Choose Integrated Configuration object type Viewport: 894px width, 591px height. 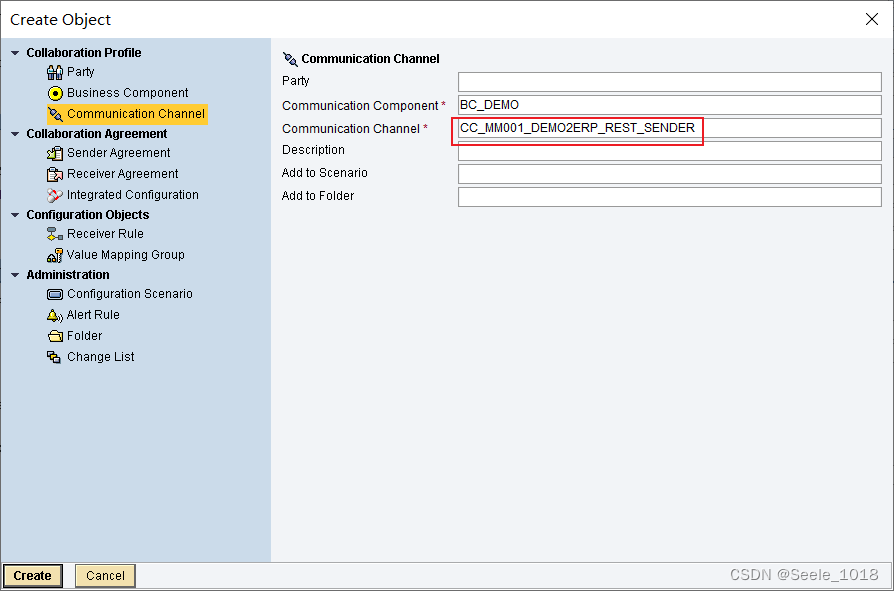point(133,195)
